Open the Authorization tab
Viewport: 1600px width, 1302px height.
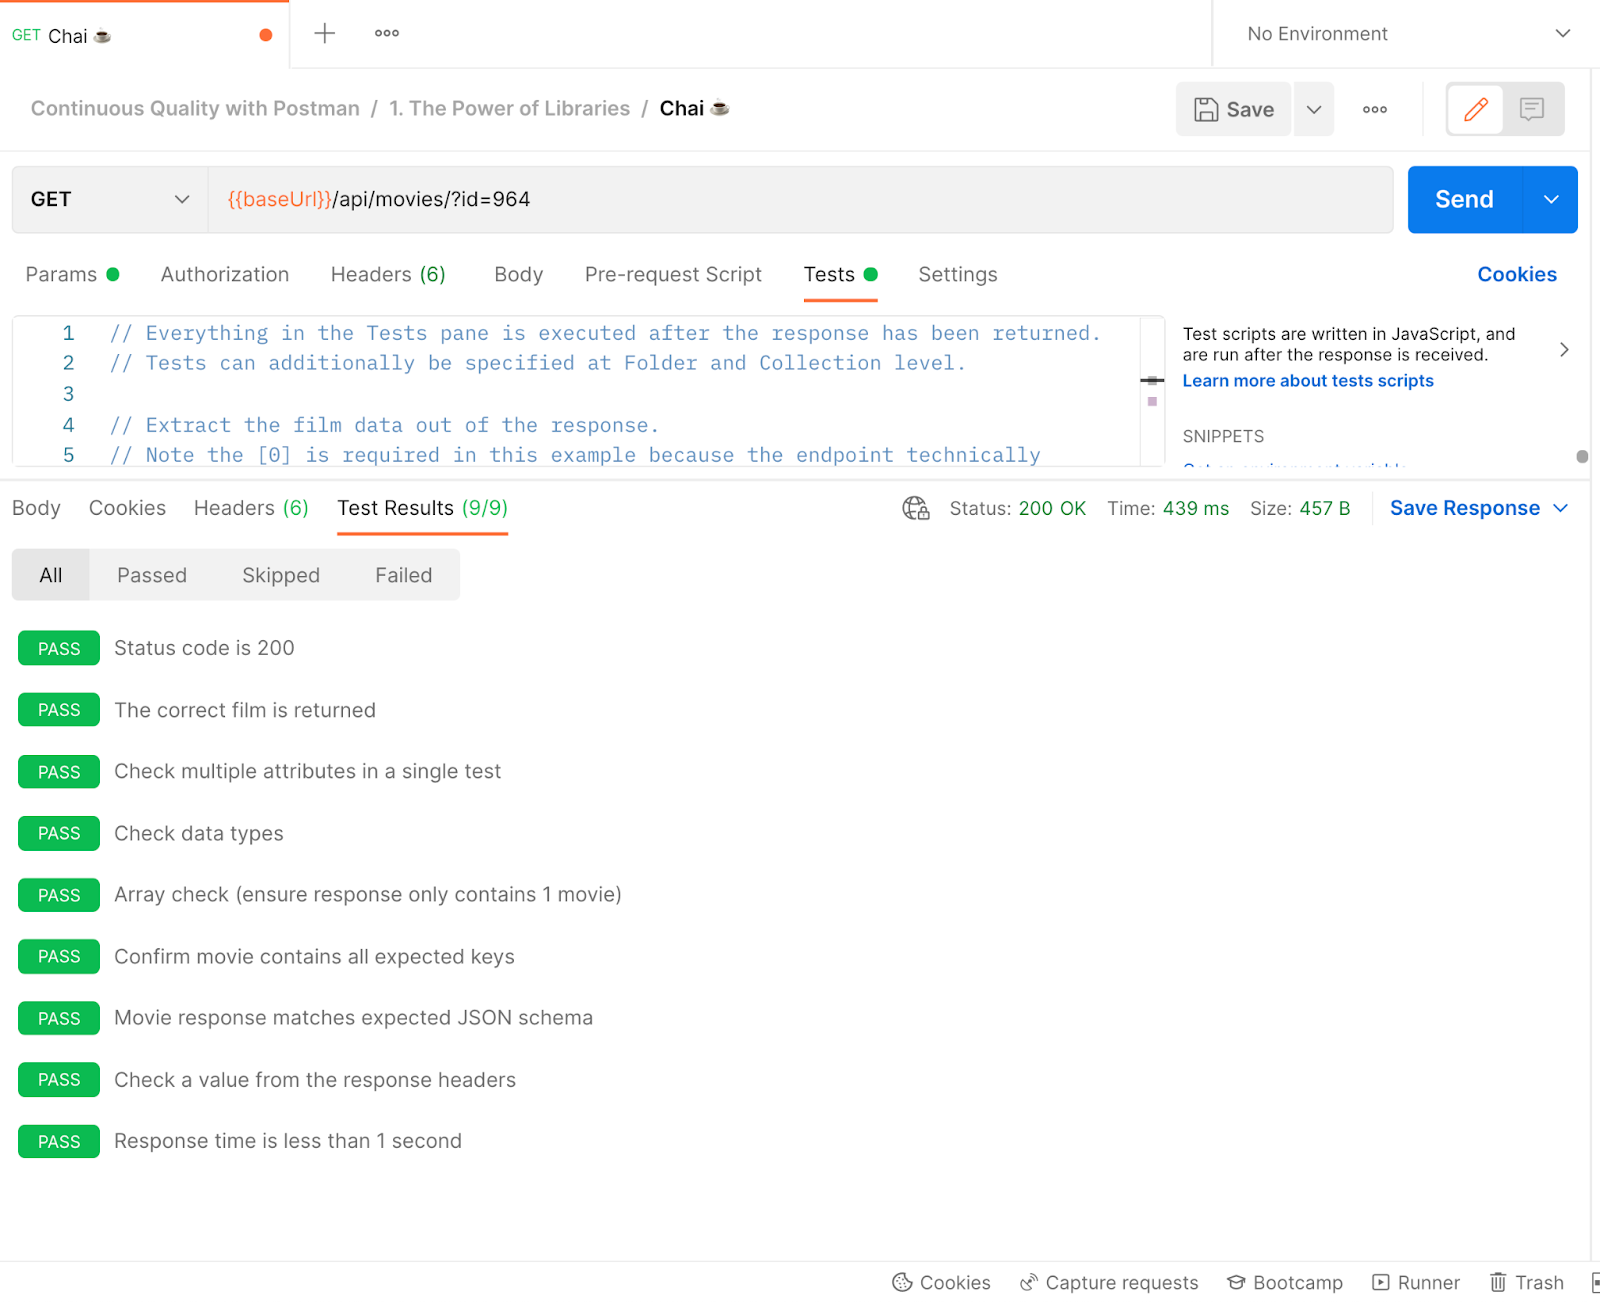pyautogui.click(x=225, y=274)
